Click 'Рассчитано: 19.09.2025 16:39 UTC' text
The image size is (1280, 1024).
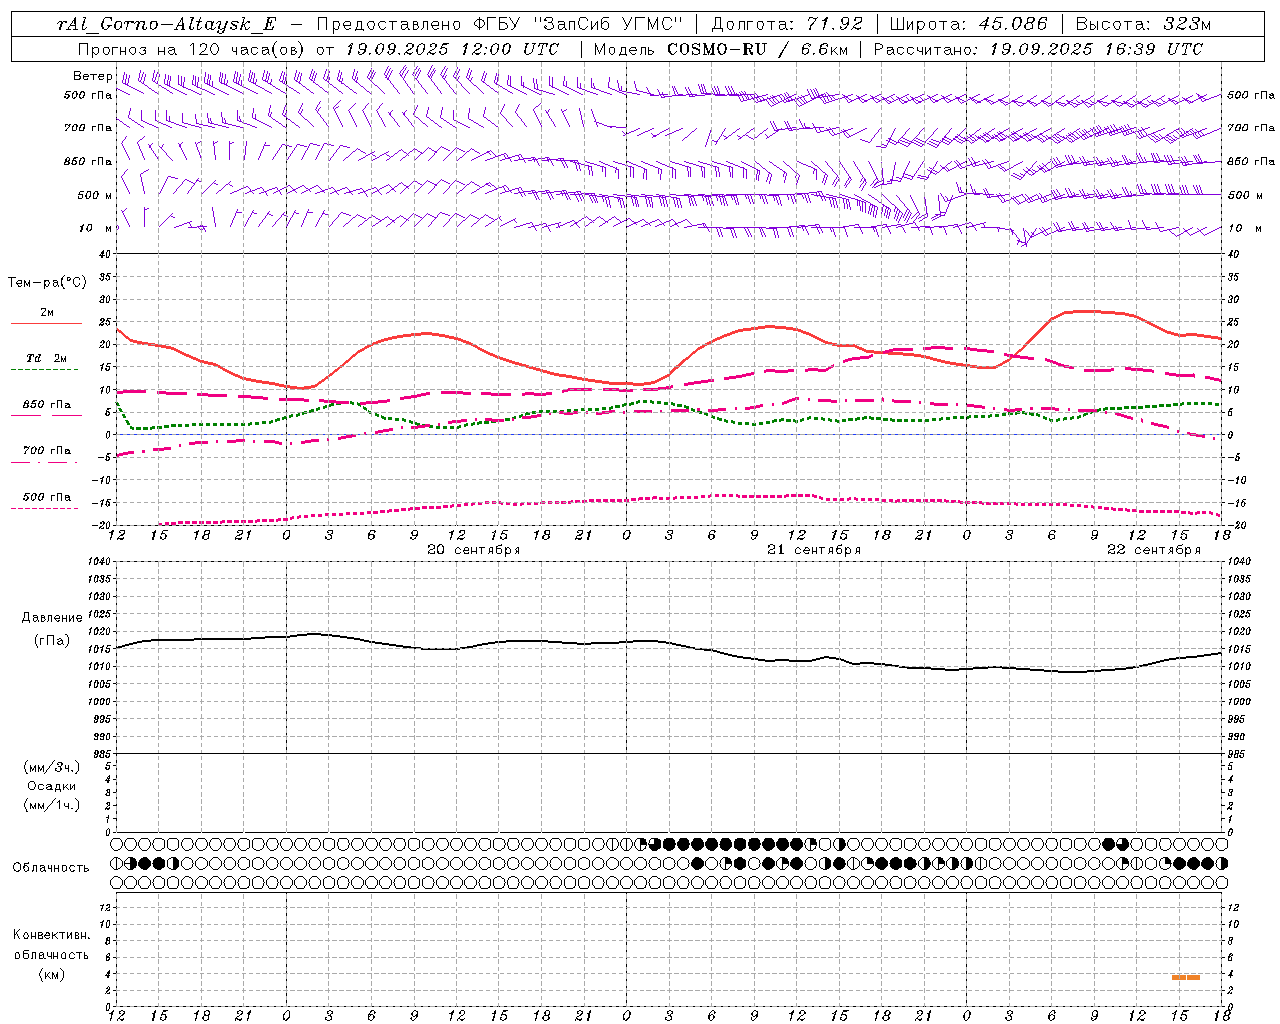[1039, 49]
